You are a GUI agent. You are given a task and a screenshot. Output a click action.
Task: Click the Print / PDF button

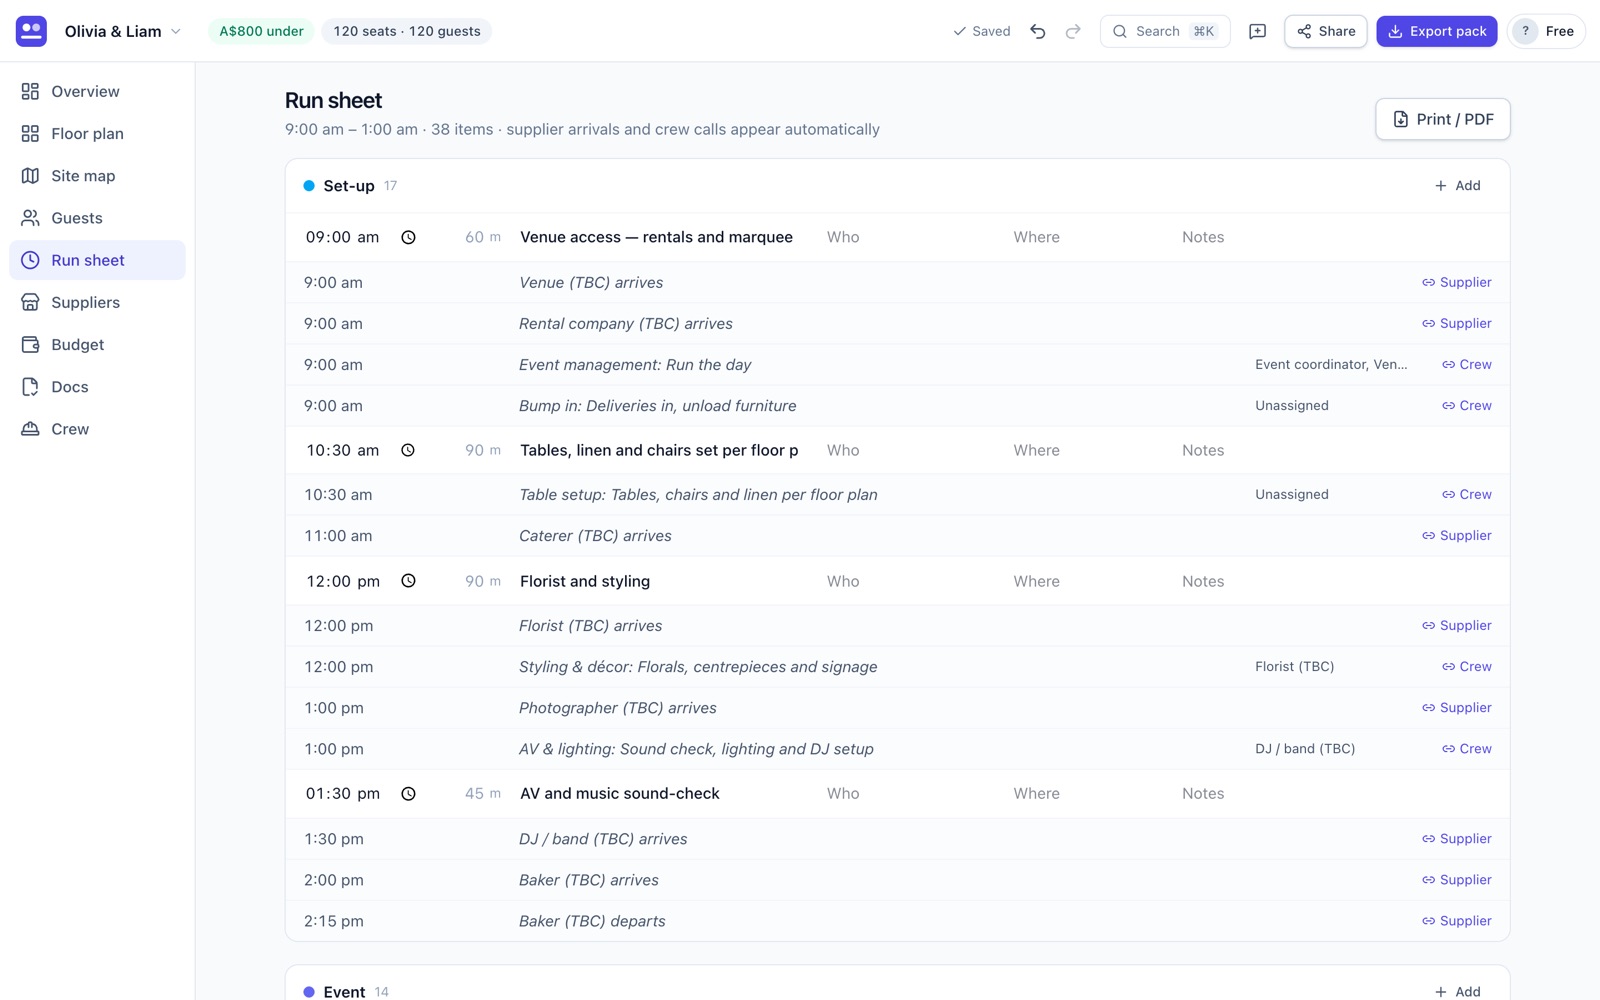1442,119
